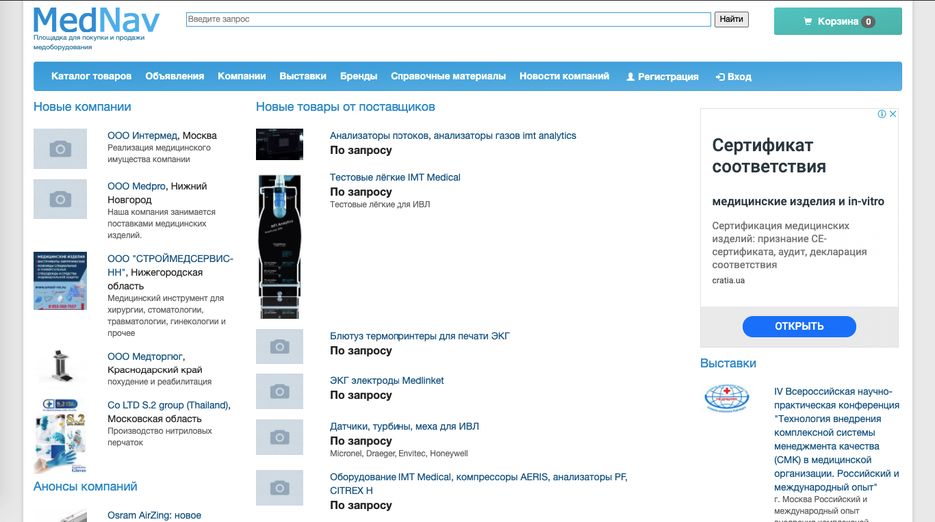Open СТРОЙМЕДСЕРВИС-НН company image
This screenshot has height=522, width=935.
[x=60, y=280]
